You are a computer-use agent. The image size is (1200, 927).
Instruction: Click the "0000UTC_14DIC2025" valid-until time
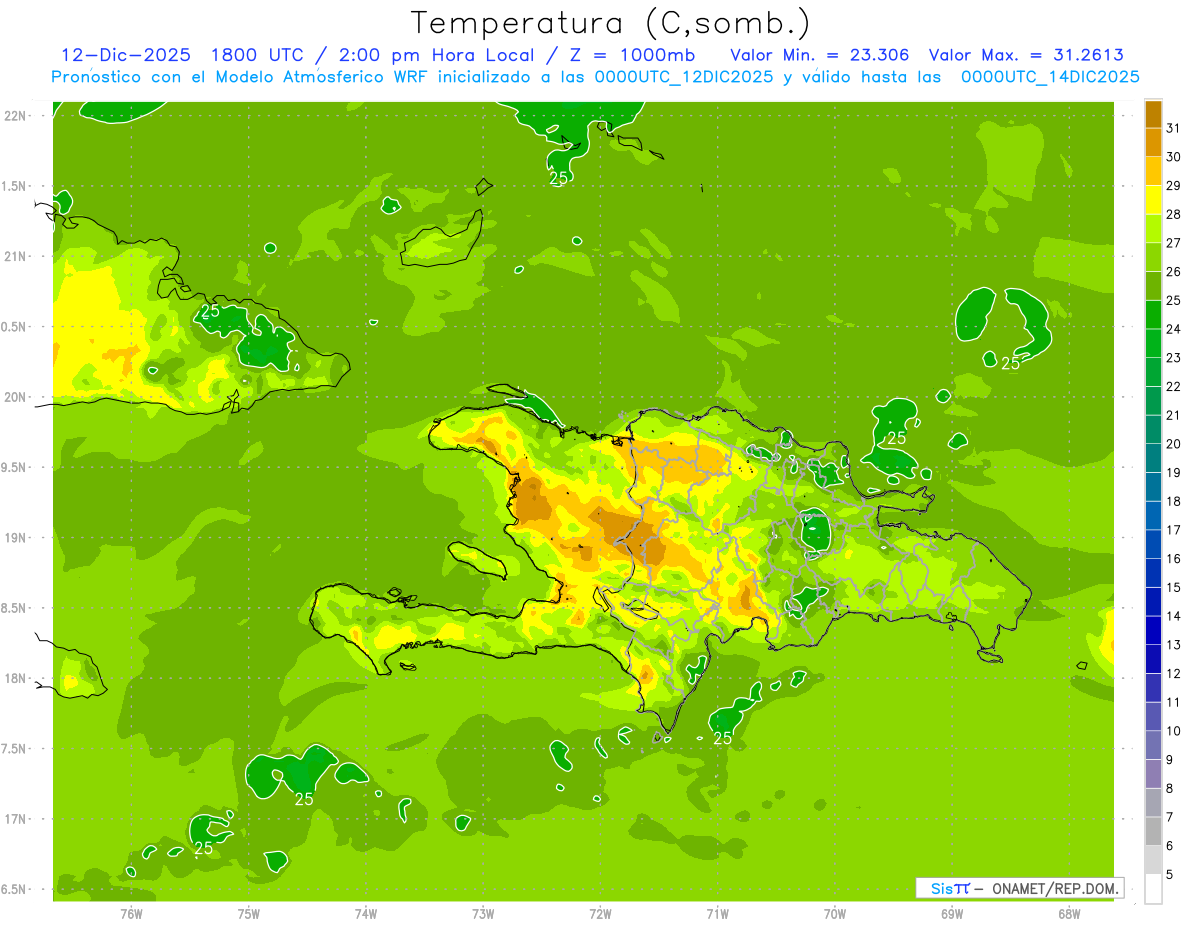1050,77
